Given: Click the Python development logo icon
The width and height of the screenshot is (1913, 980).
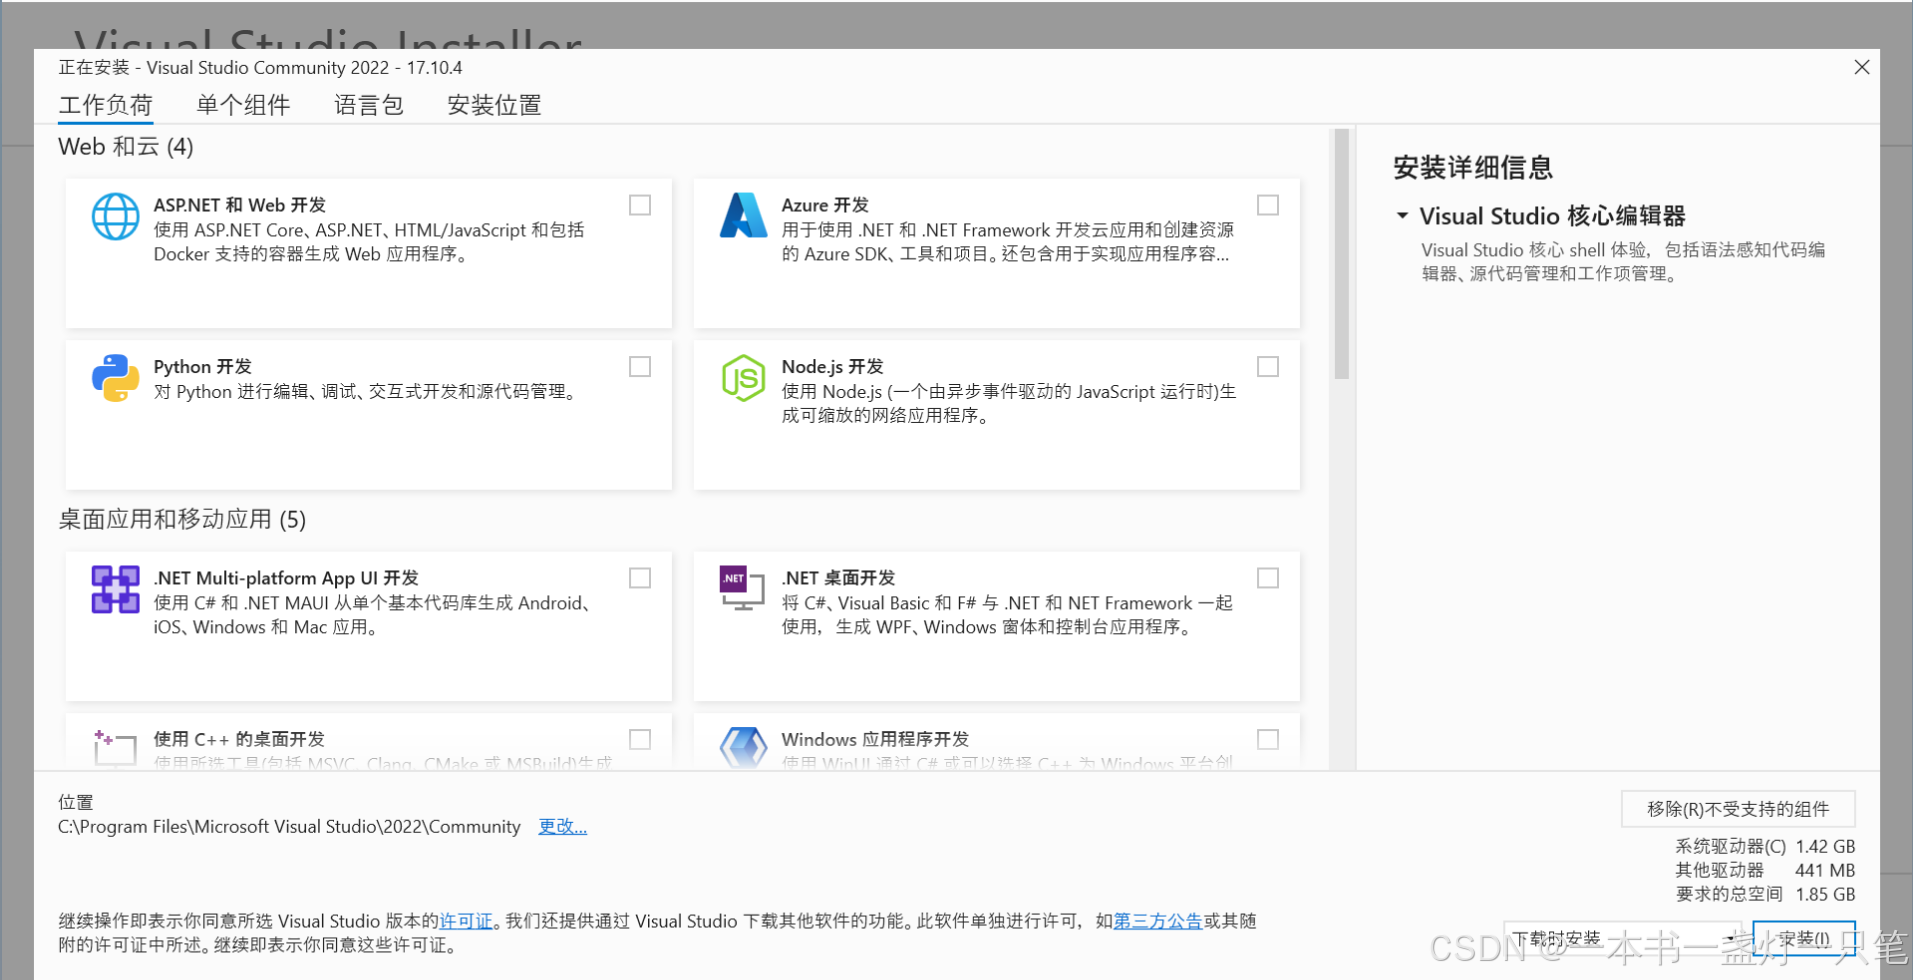Looking at the screenshot, I should click(x=116, y=378).
